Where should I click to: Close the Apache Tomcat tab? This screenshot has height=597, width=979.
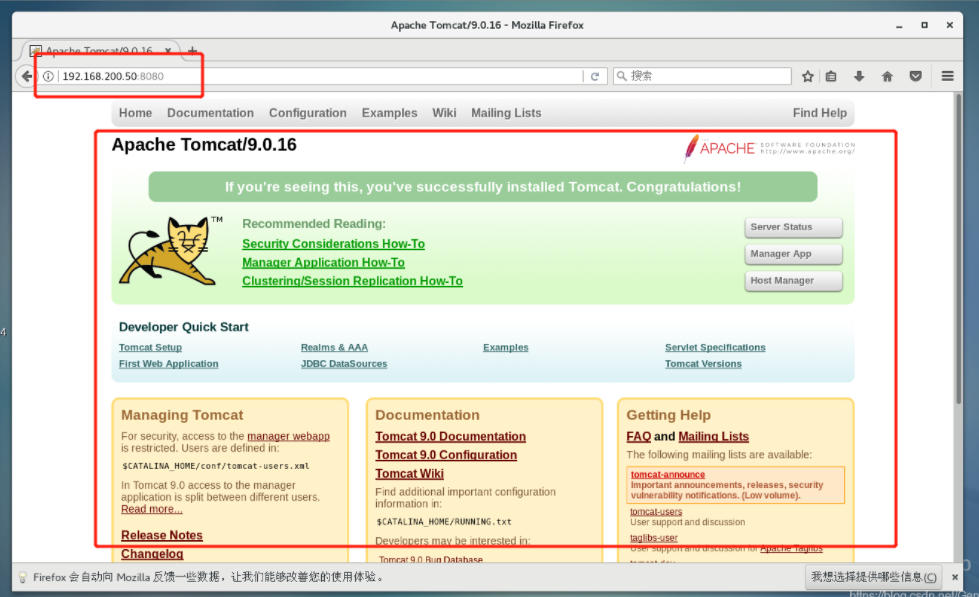[168, 51]
